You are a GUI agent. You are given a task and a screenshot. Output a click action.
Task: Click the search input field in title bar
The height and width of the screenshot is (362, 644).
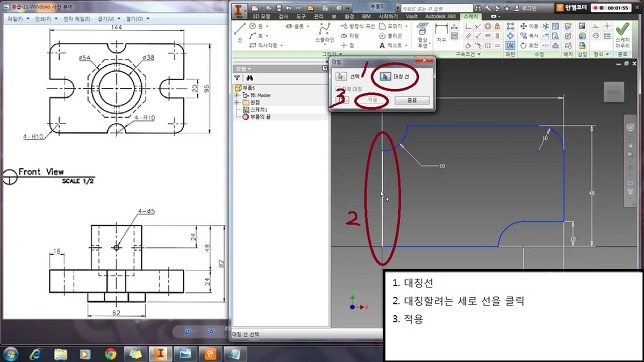click(437, 8)
